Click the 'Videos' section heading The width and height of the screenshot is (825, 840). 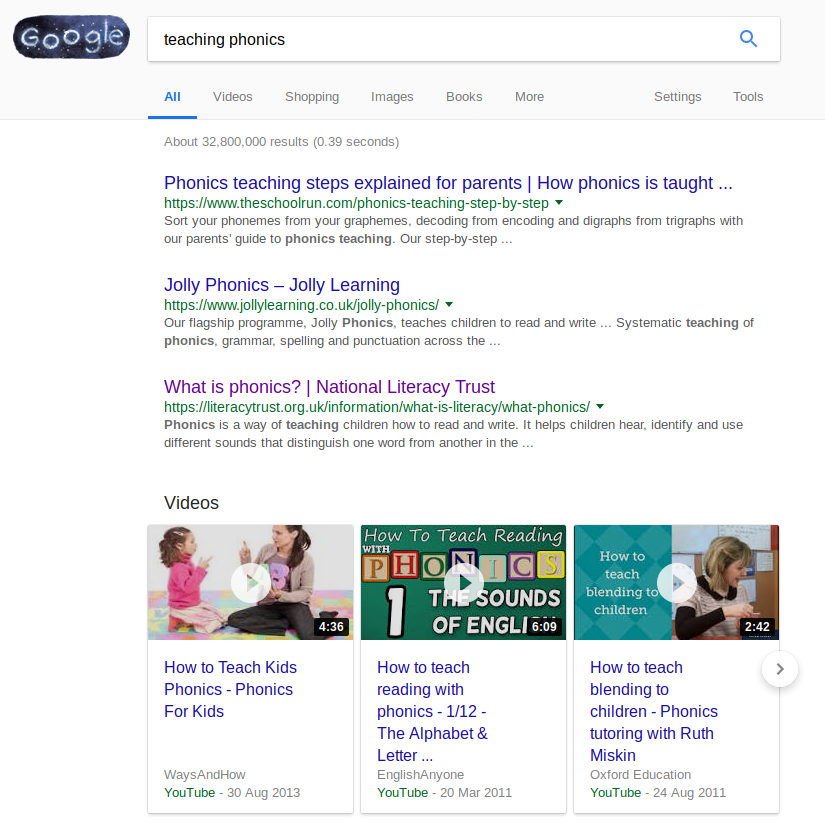coord(191,503)
